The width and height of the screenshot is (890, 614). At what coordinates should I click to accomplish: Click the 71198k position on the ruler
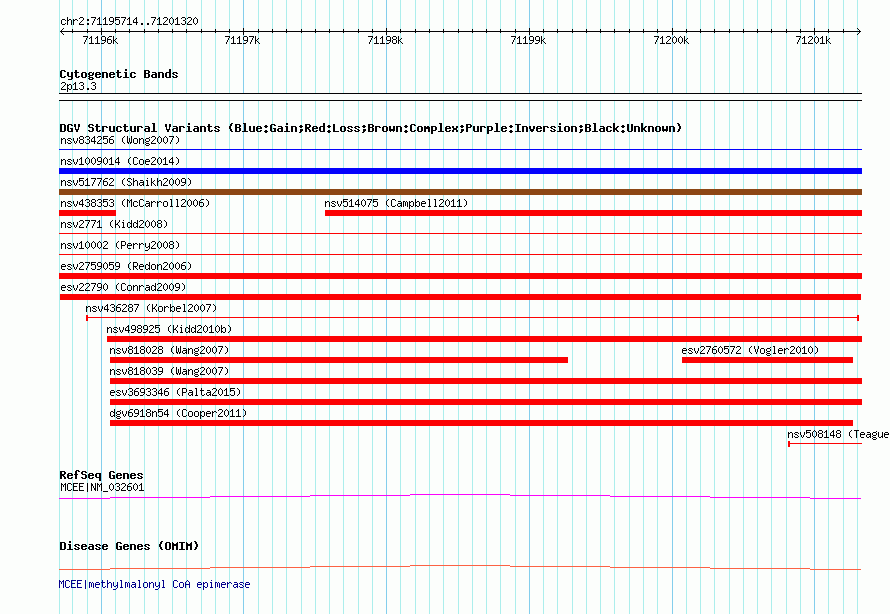coord(385,40)
